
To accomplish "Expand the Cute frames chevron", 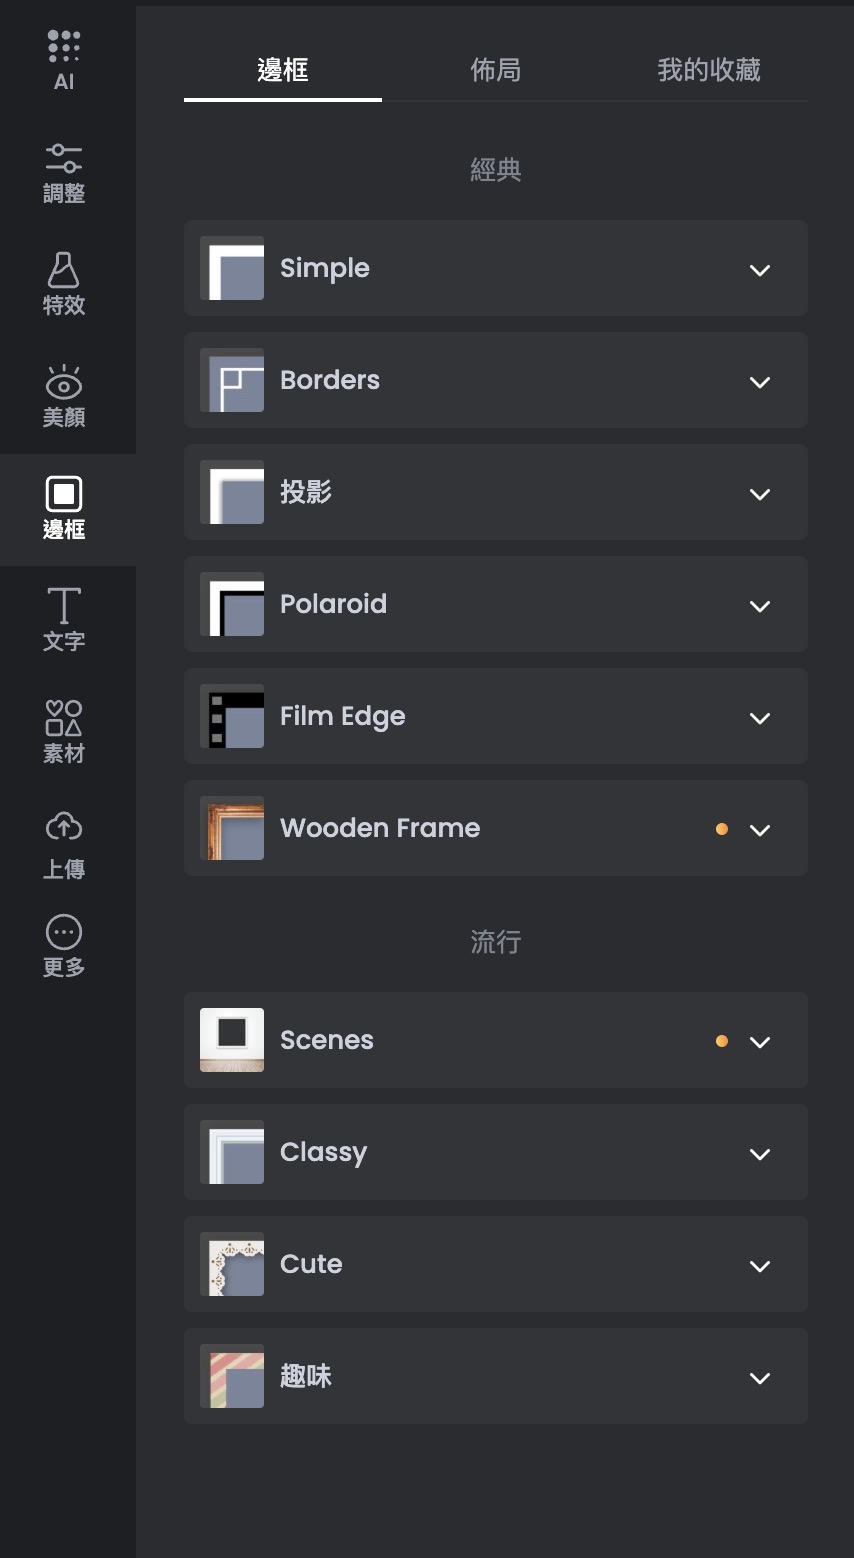I will [x=760, y=1266].
